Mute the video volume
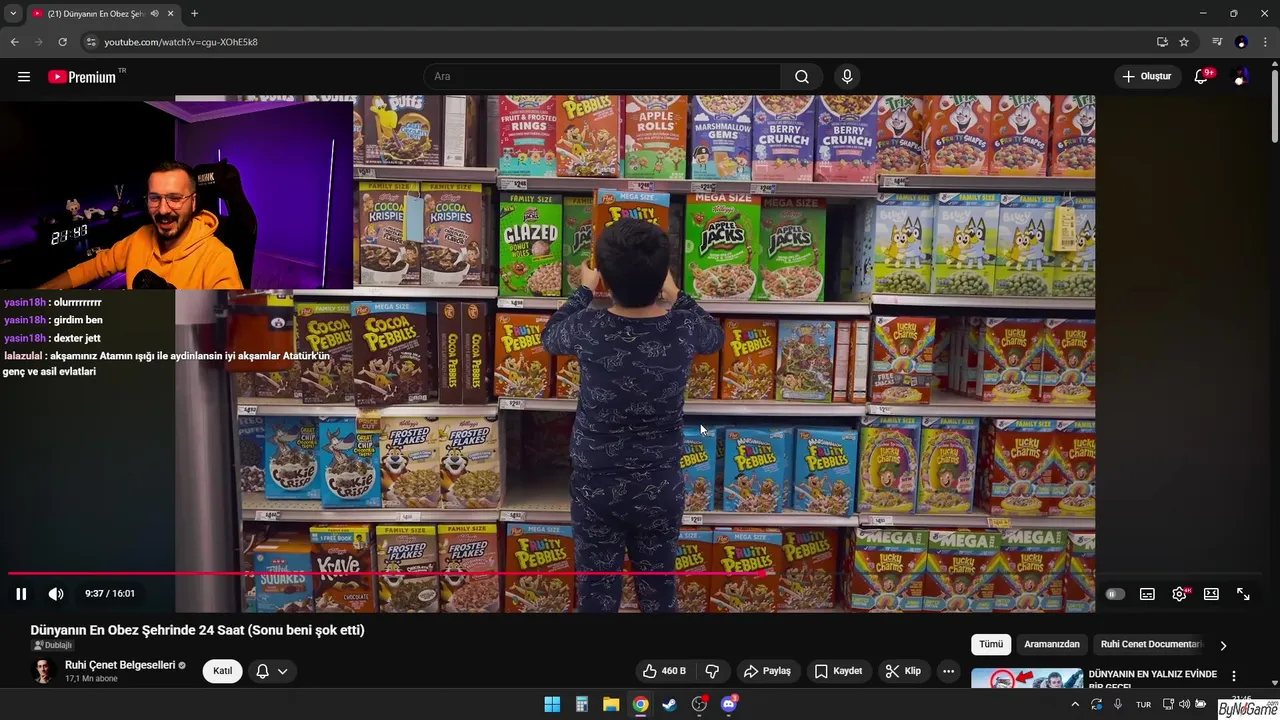The height and width of the screenshot is (720, 1280). (x=56, y=594)
